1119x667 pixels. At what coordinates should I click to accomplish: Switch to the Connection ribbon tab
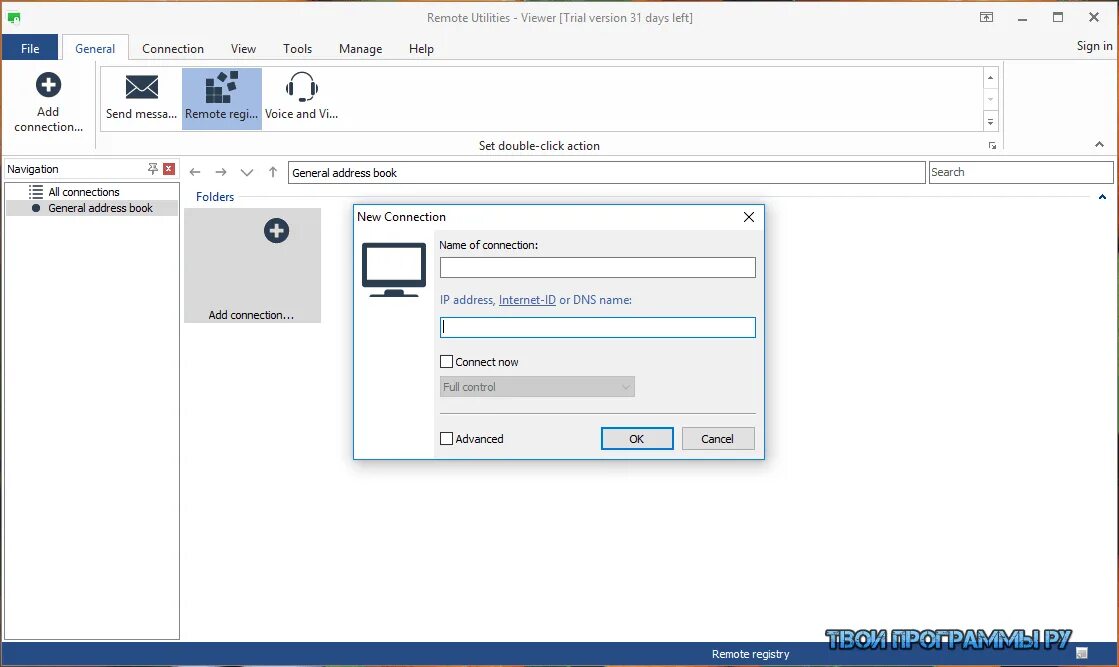173,49
